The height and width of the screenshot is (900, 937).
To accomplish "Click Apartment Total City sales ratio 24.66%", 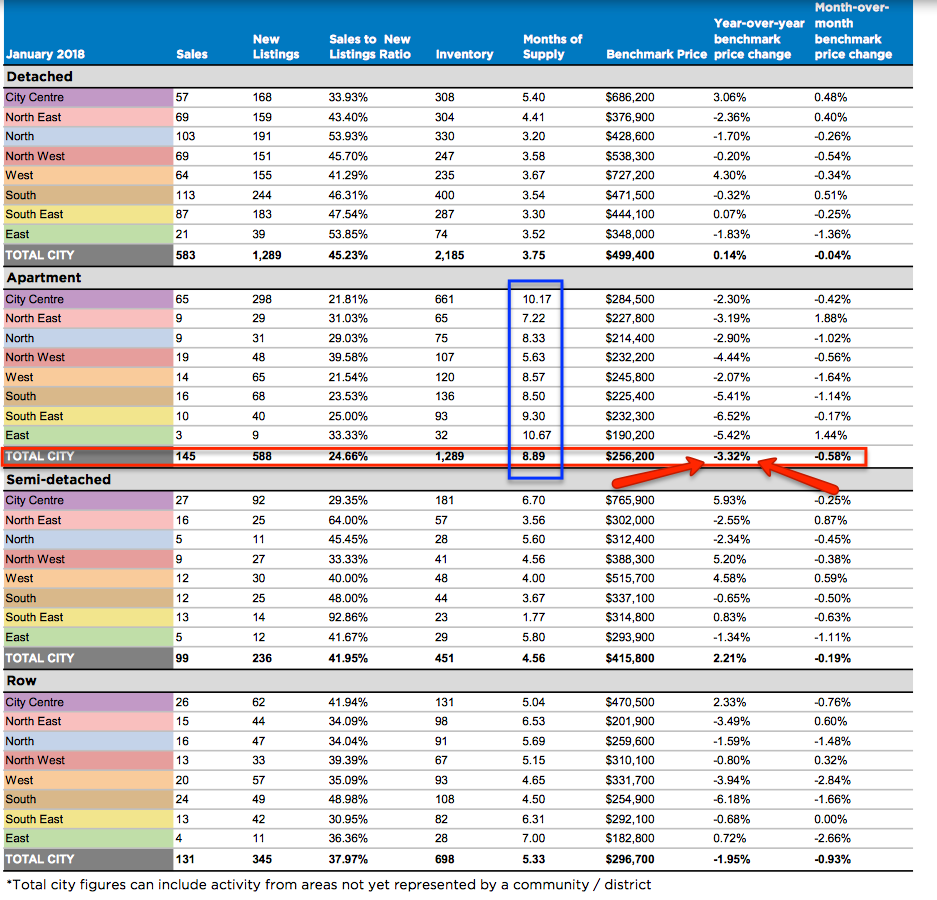I will (348, 456).
